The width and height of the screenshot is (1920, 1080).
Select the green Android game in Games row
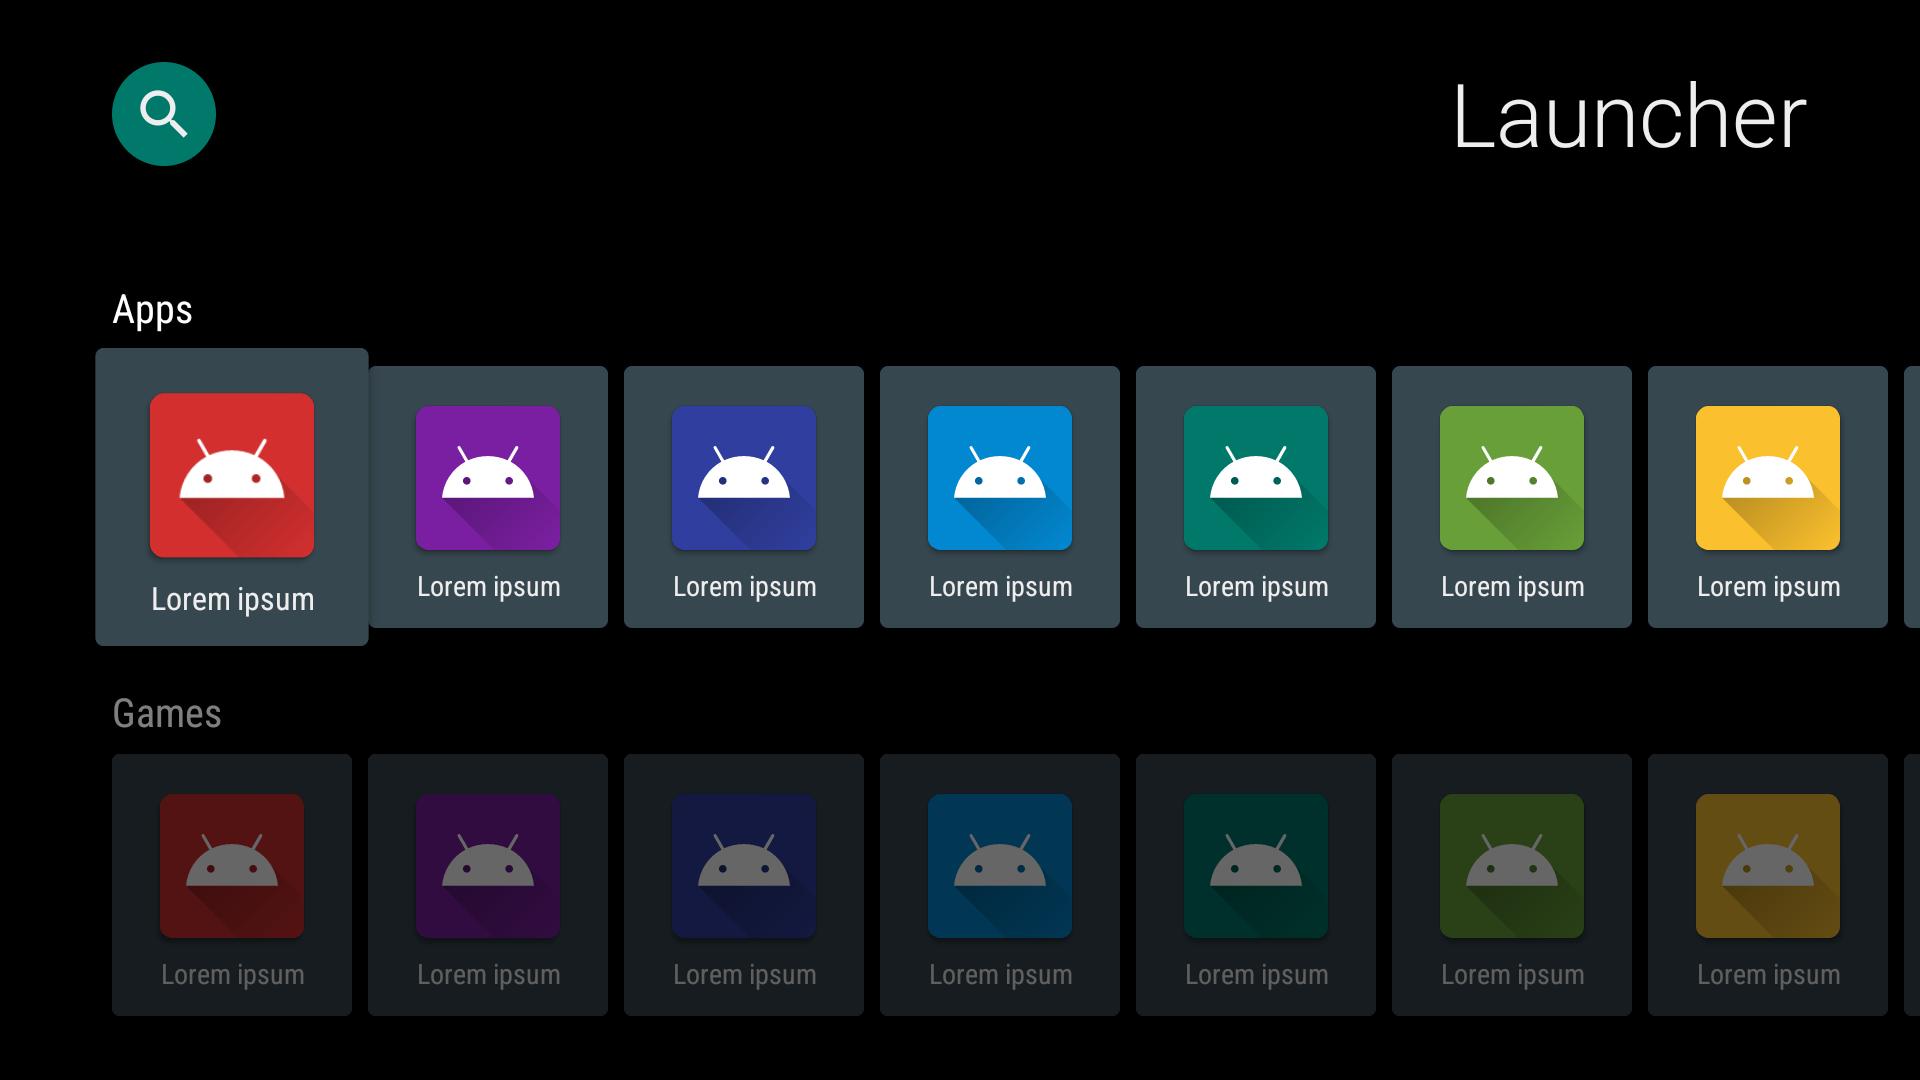point(1512,885)
